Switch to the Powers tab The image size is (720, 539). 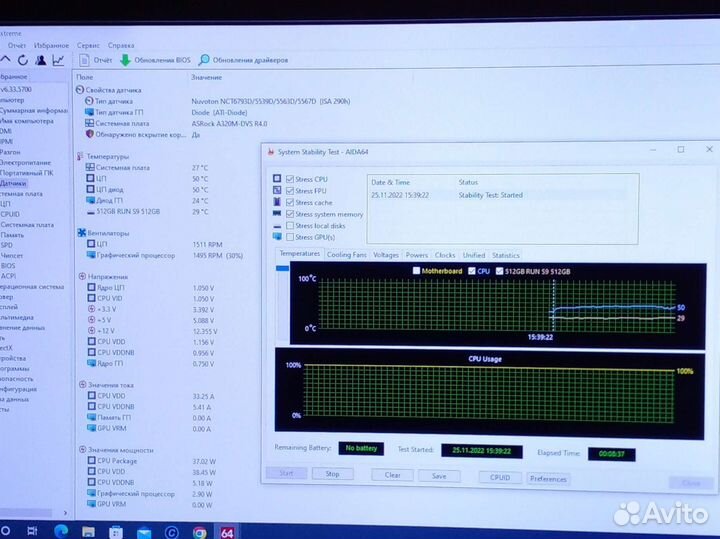click(x=416, y=255)
